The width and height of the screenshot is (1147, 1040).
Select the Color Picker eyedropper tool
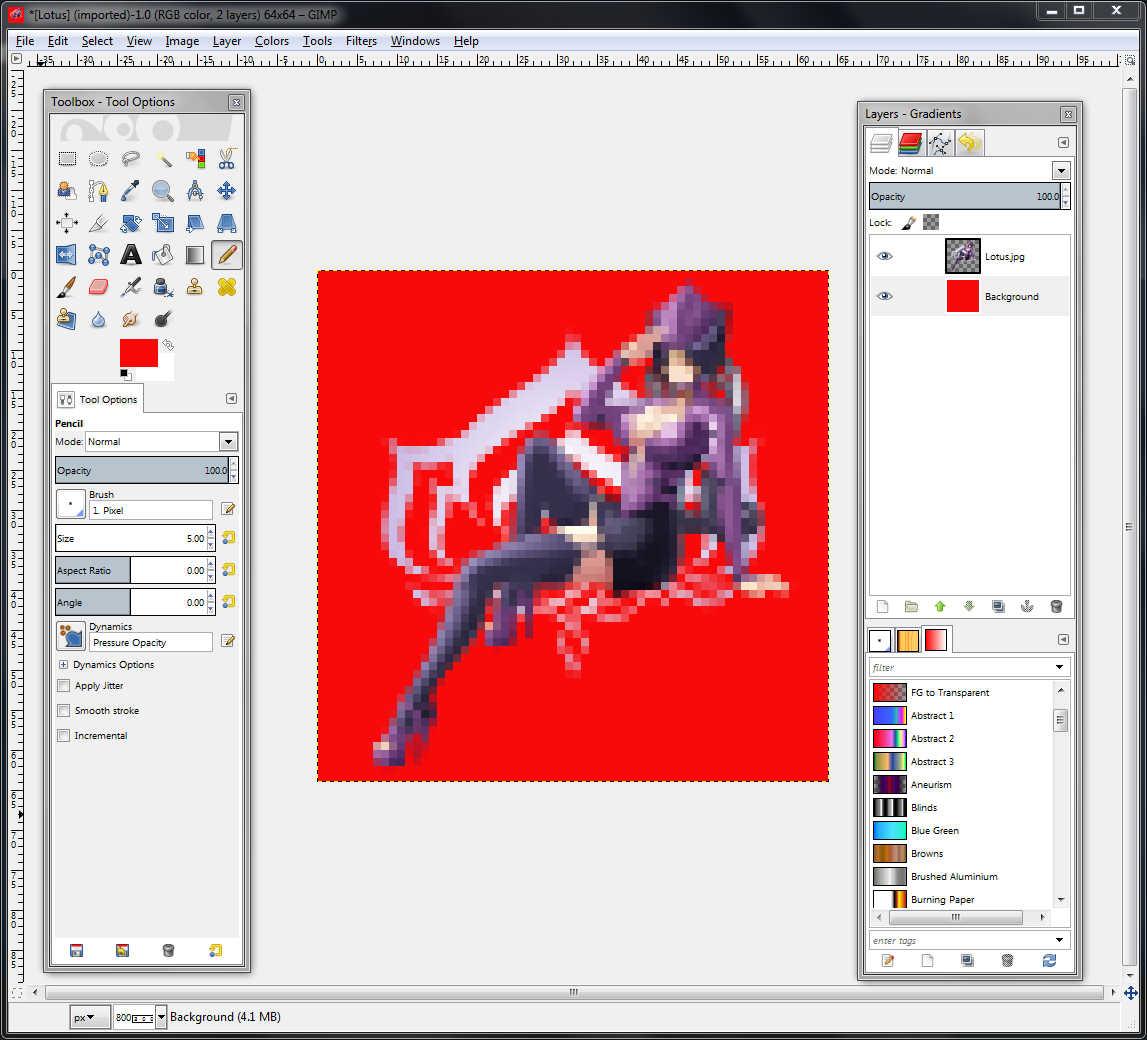click(130, 190)
